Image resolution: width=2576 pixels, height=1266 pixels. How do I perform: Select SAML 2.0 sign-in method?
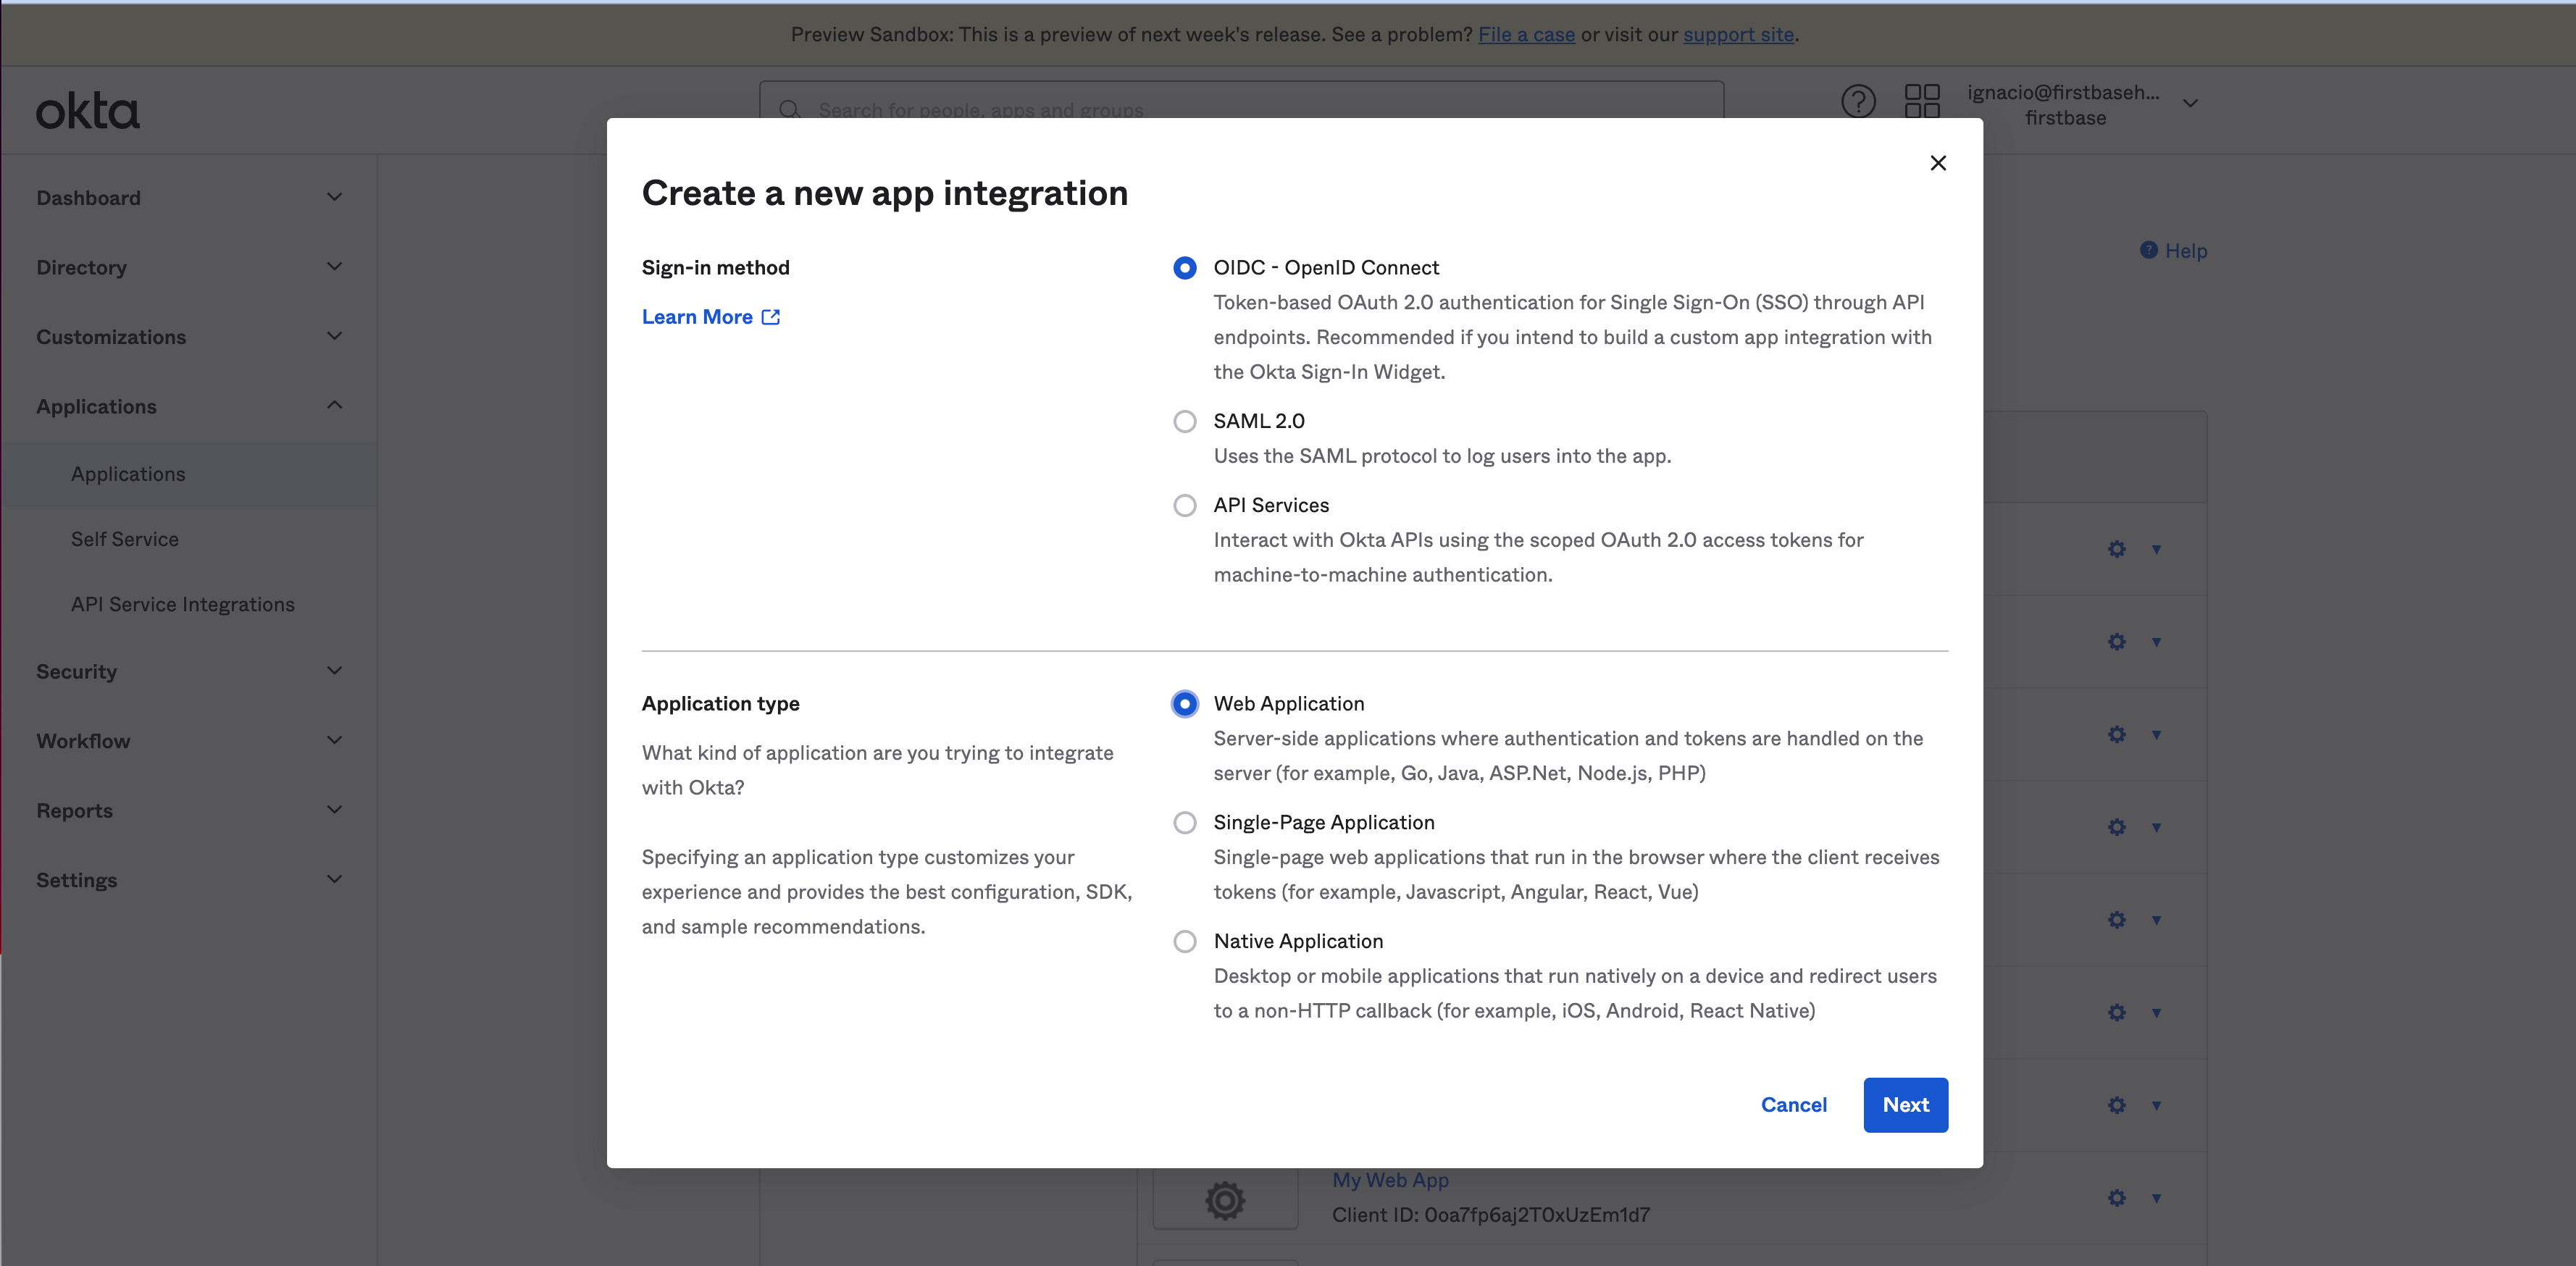click(x=1184, y=421)
